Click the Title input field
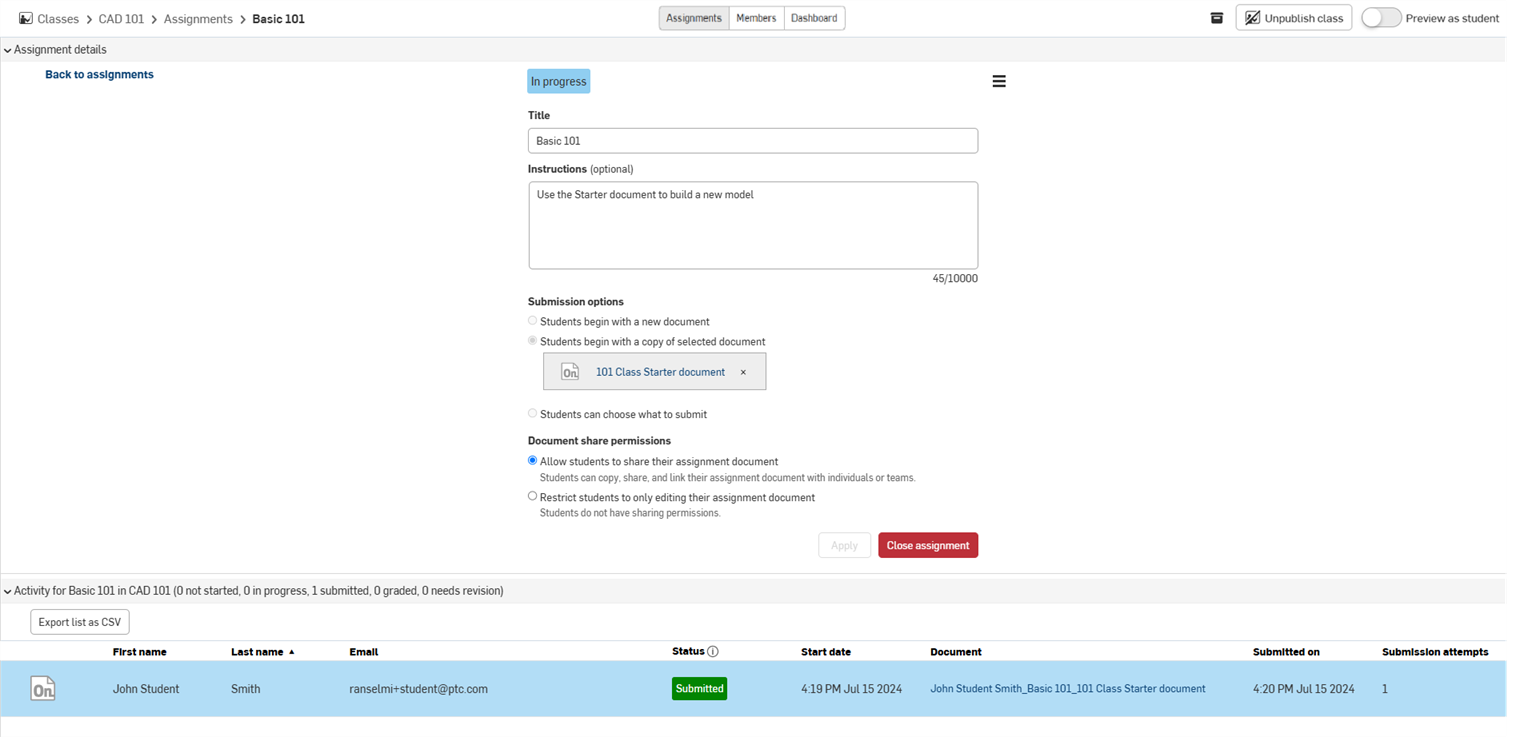 [752, 141]
